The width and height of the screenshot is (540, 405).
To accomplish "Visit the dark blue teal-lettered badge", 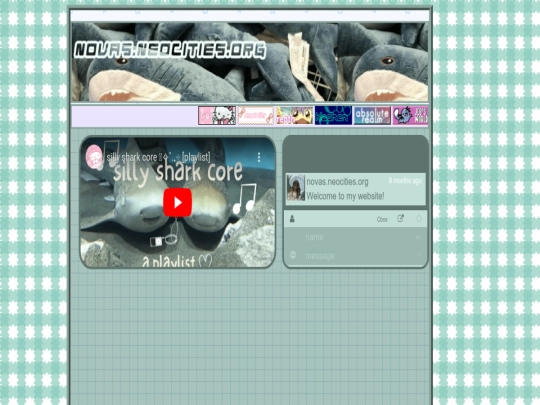I will tap(333, 115).
